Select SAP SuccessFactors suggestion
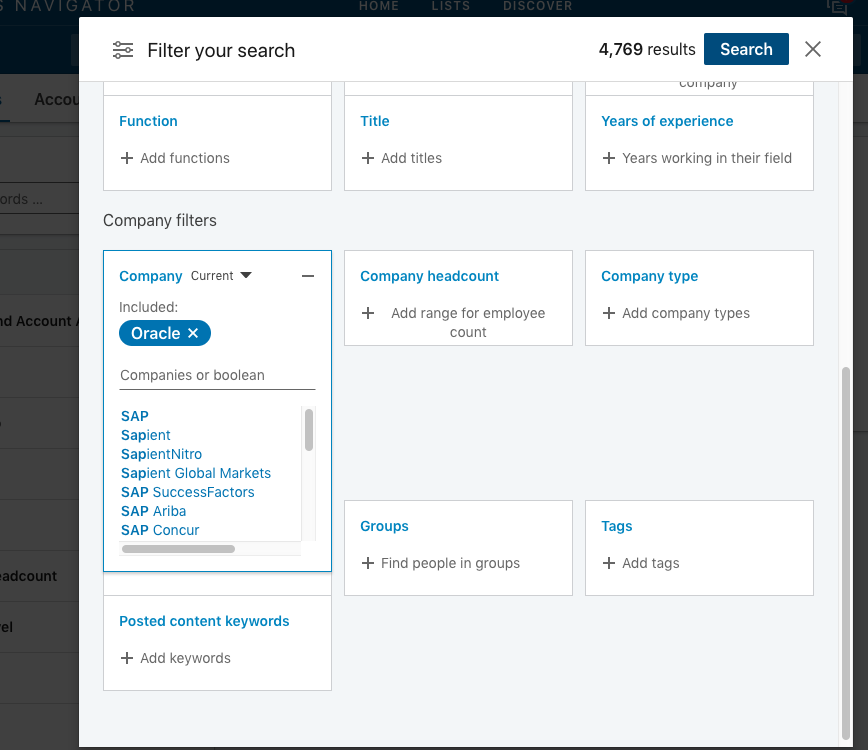The image size is (868, 750). tap(188, 492)
